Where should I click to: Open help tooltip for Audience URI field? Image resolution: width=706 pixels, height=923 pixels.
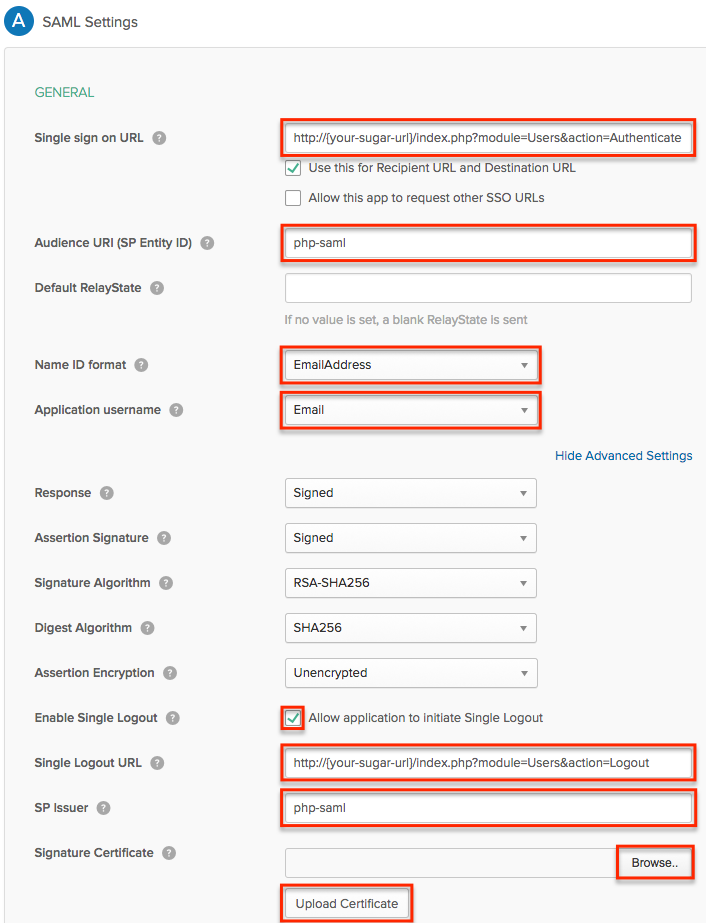pyautogui.click(x=208, y=243)
